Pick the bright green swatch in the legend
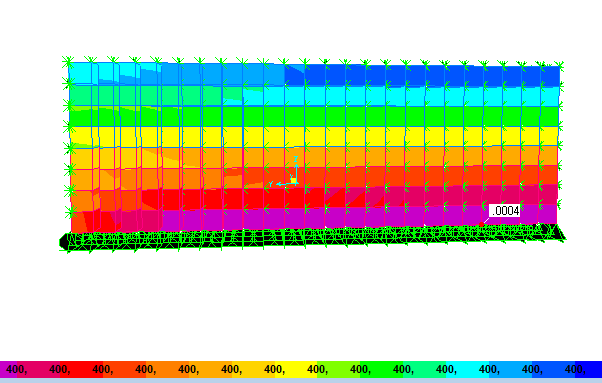The image size is (602, 383). pyautogui.click(x=382, y=369)
